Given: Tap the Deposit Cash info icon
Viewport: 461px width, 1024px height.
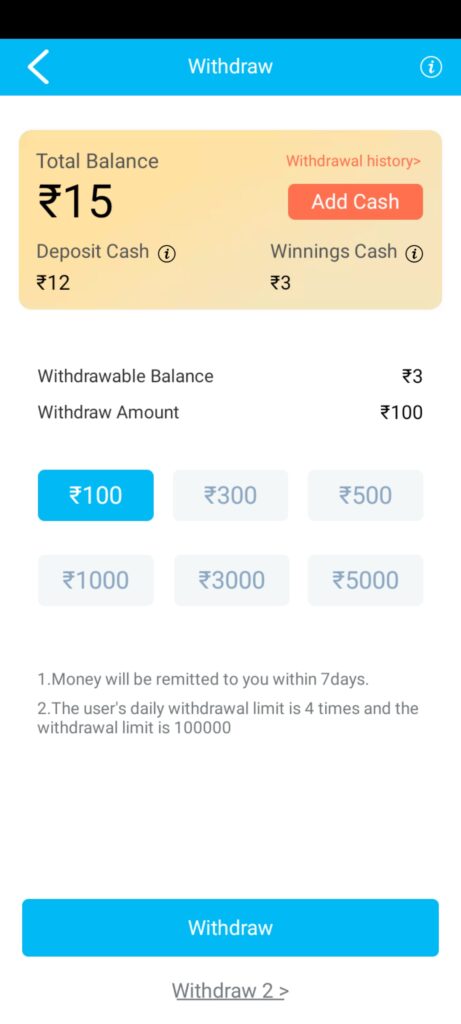Looking at the screenshot, I should point(167,254).
